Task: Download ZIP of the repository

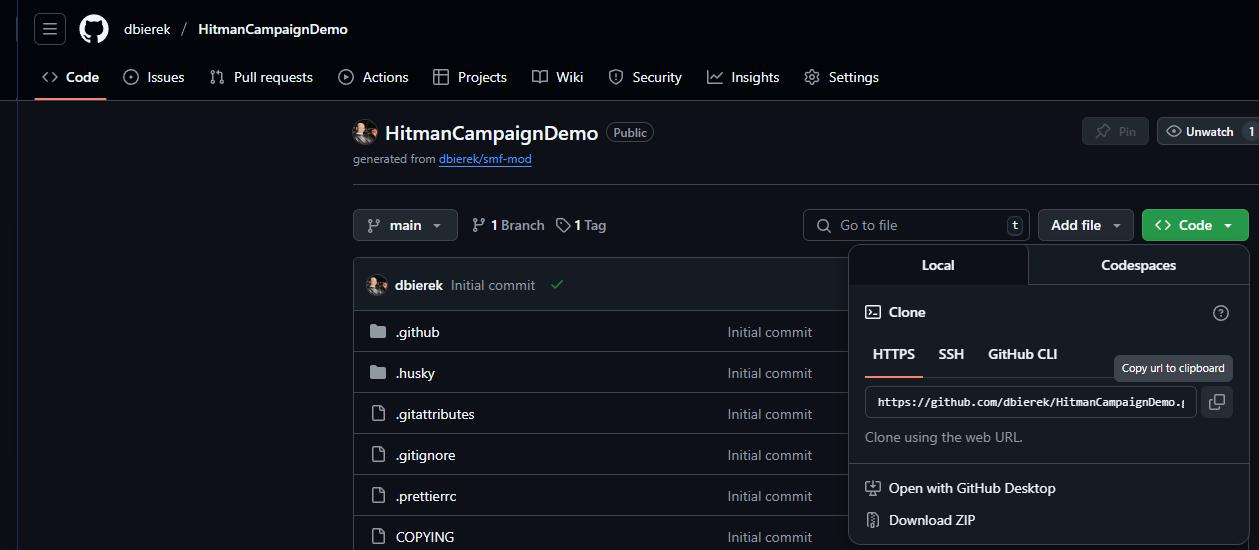Action: coord(920,520)
